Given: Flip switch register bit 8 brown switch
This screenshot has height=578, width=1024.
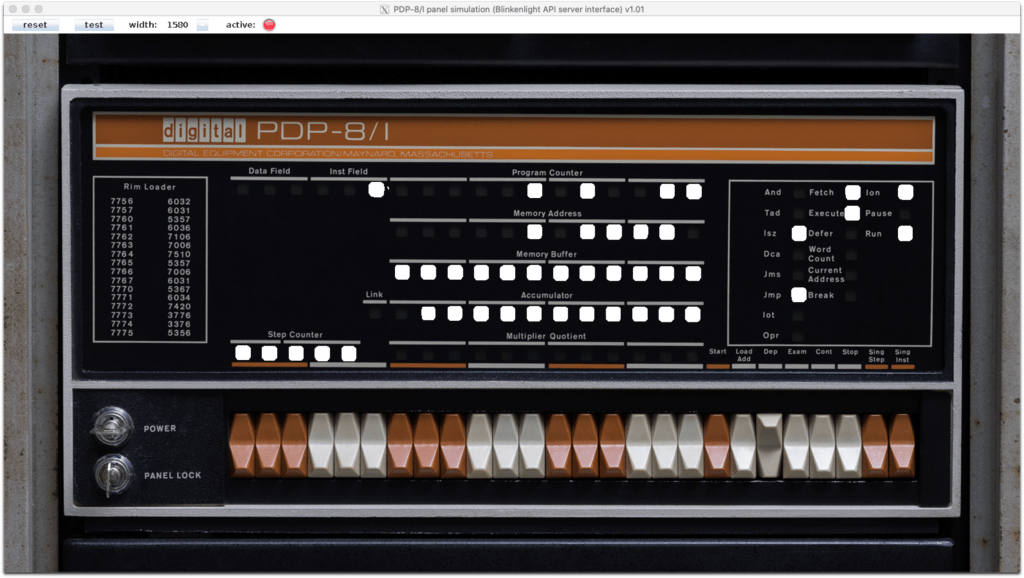Looking at the screenshot, I should pyautogui.click(x=612, y=445).
